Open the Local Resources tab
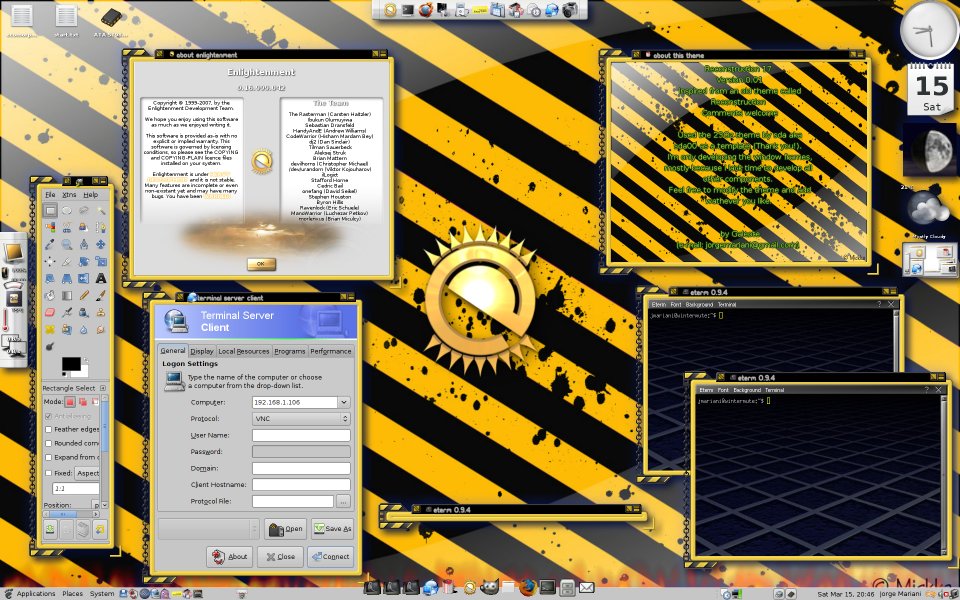 point(244,351)
